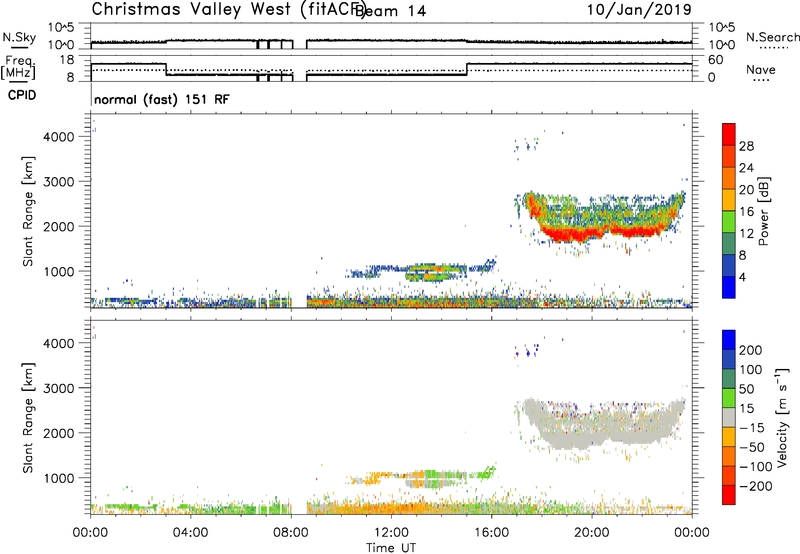Click the 4 label on the power colorbar
800x554 pixels.
click(x=743, y=277)
